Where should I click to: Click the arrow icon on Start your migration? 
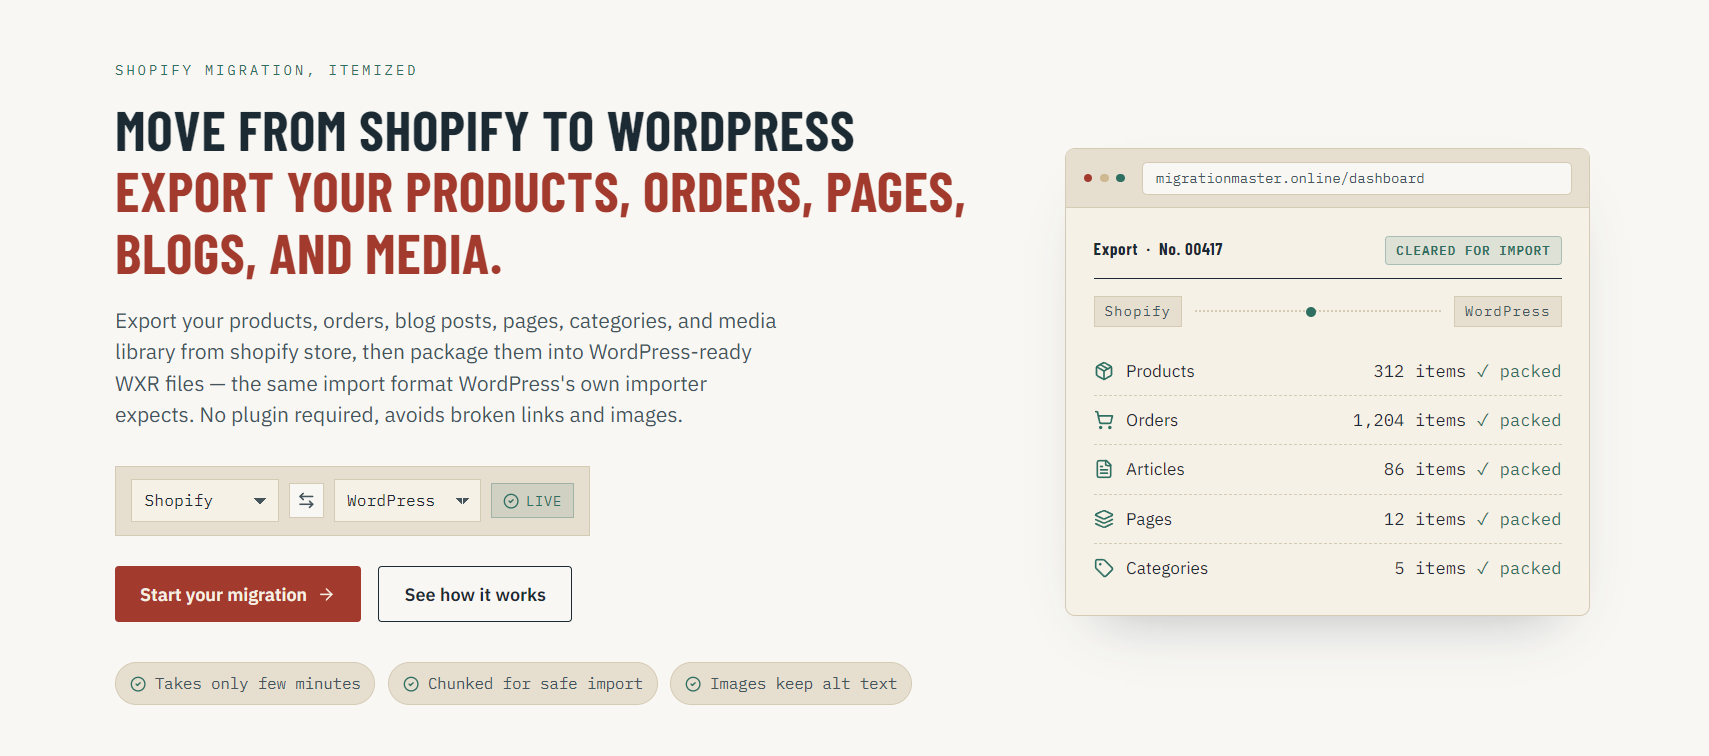[327, 594]
